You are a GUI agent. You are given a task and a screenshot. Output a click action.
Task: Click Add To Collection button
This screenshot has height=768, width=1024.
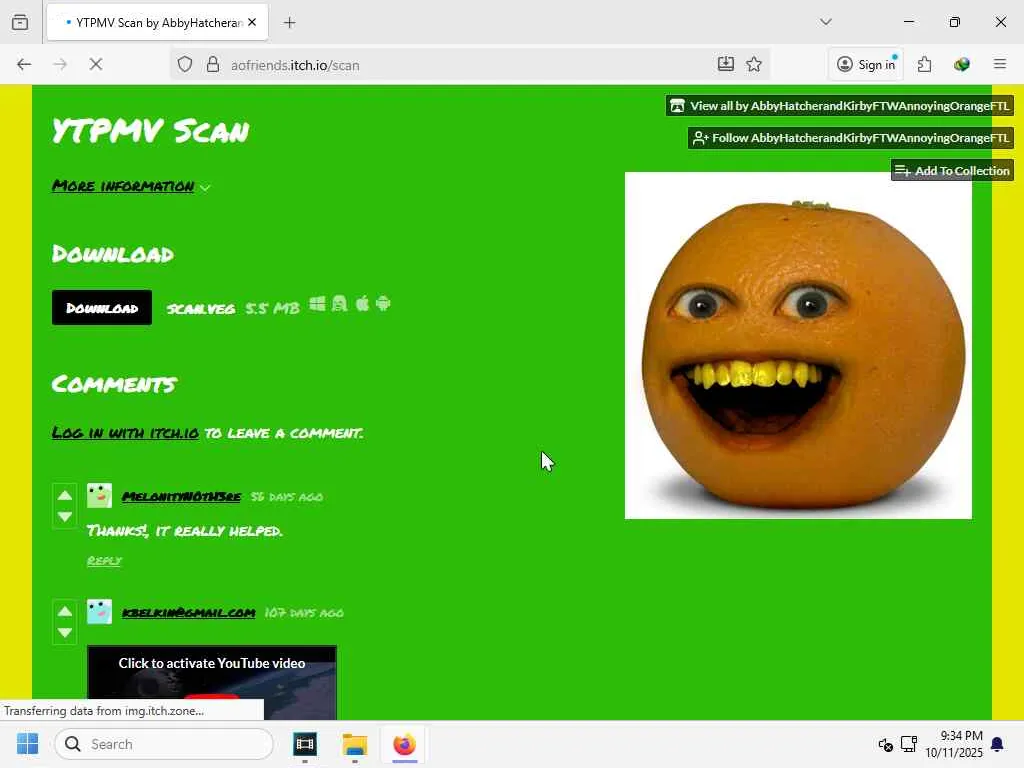pos(952,170)
